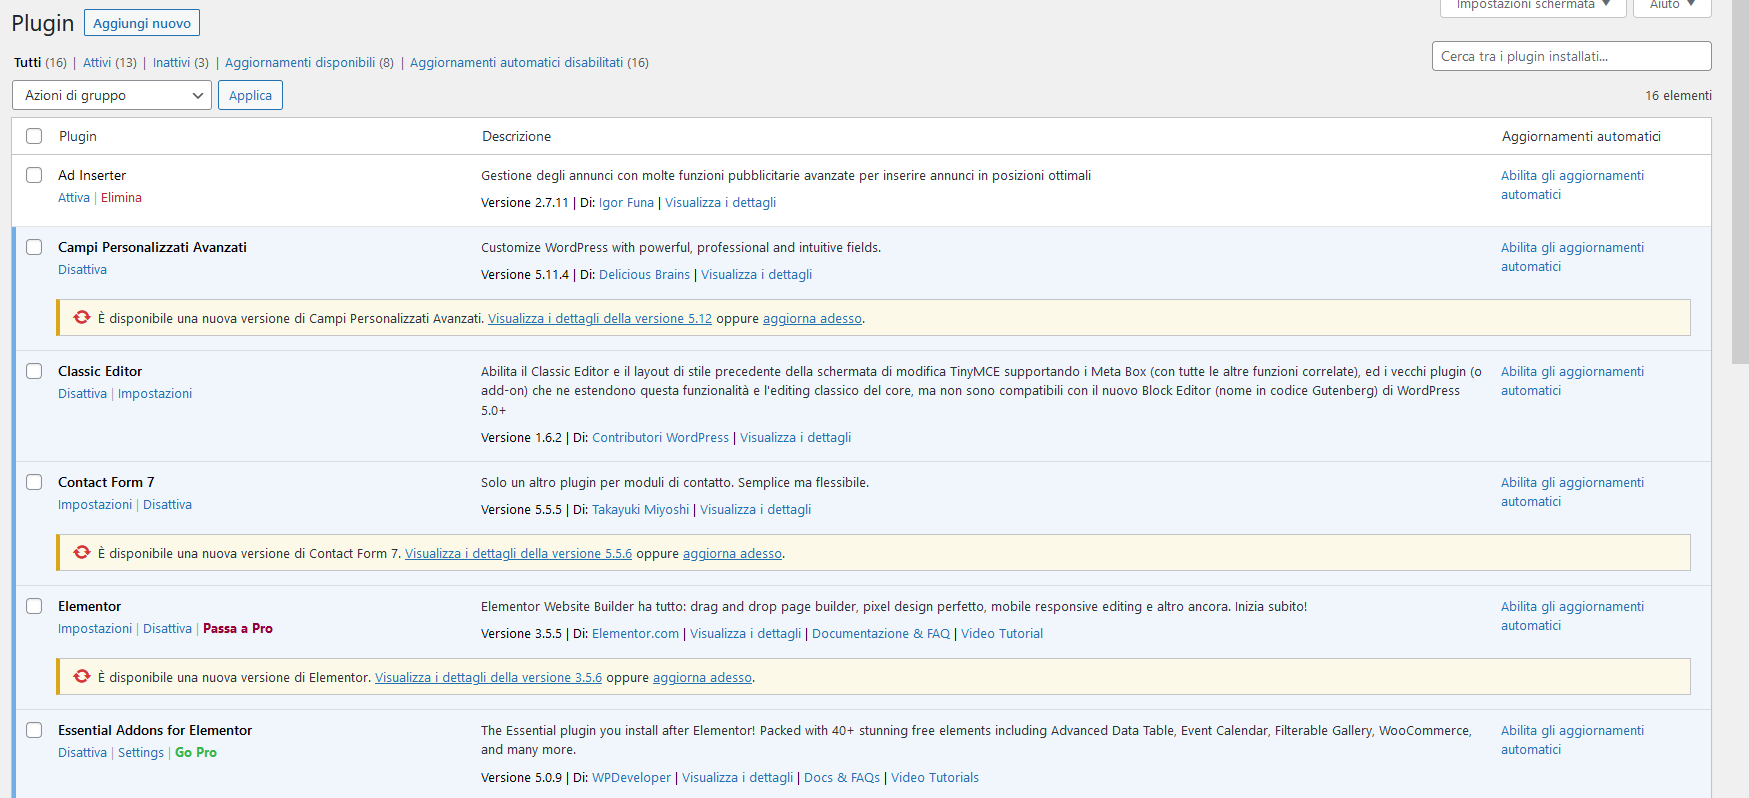Click the Aggiungi nuovo button
The width and height of the screenshot is (1749, 798).
[142, 23]
